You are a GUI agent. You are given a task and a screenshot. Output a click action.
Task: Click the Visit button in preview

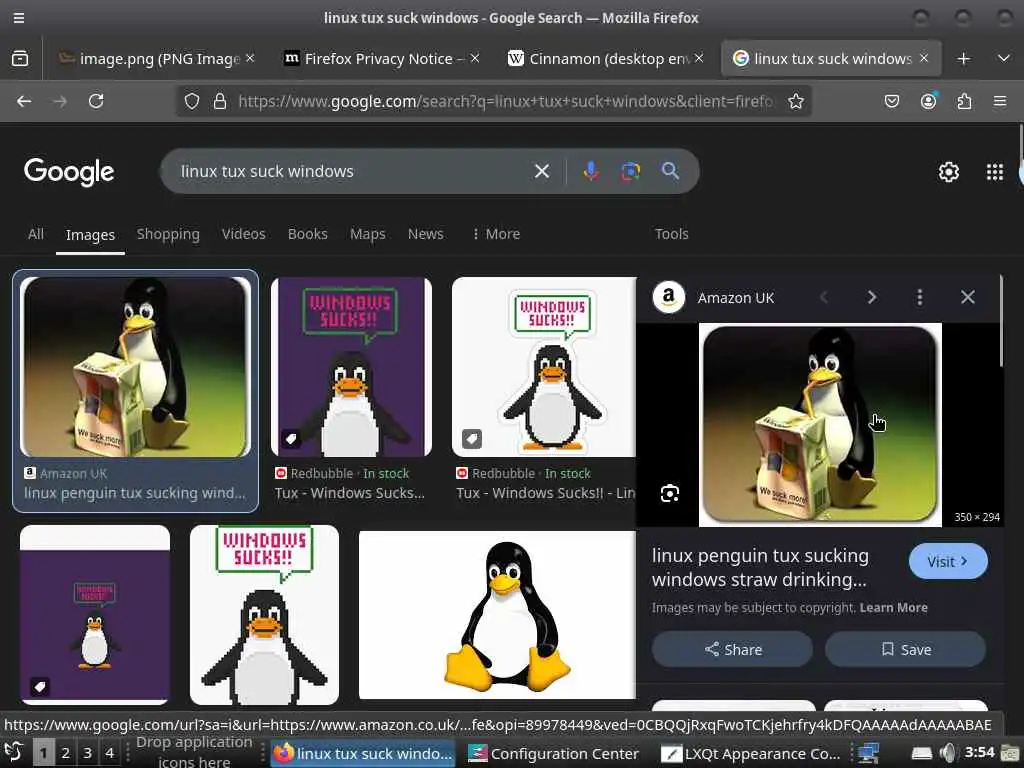(948, 562)
